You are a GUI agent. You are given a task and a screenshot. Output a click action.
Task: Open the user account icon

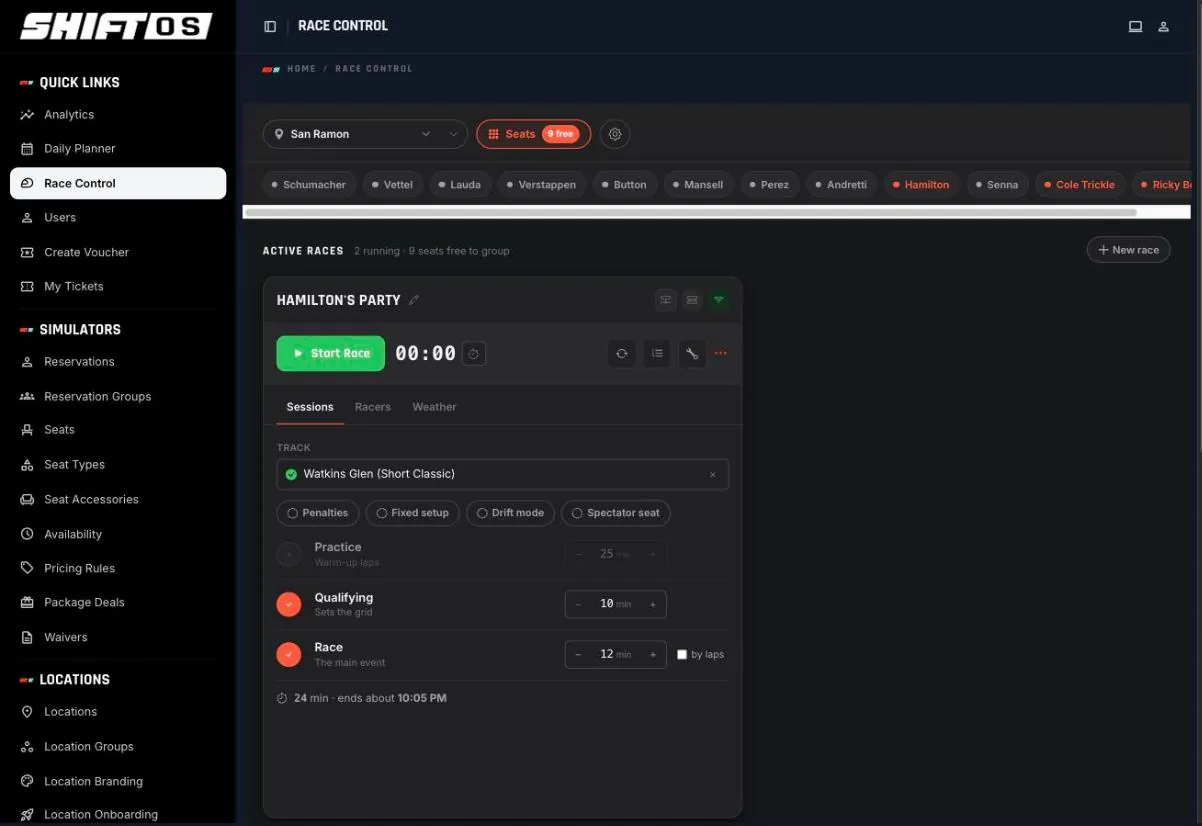click(1164, 27)
